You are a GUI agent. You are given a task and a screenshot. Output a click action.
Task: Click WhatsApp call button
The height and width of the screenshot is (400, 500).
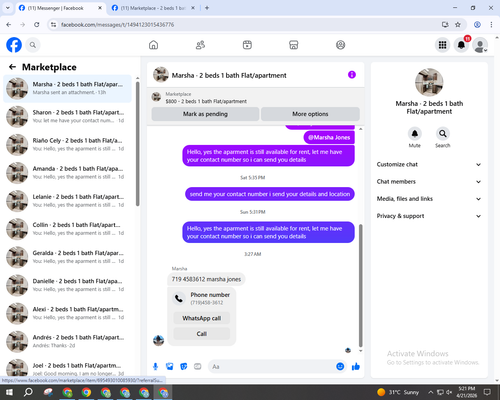(202, 318)
